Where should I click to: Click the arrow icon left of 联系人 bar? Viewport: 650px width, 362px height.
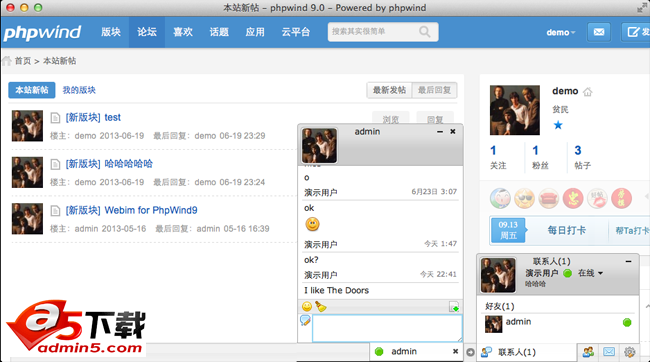[x=470, y=352]
